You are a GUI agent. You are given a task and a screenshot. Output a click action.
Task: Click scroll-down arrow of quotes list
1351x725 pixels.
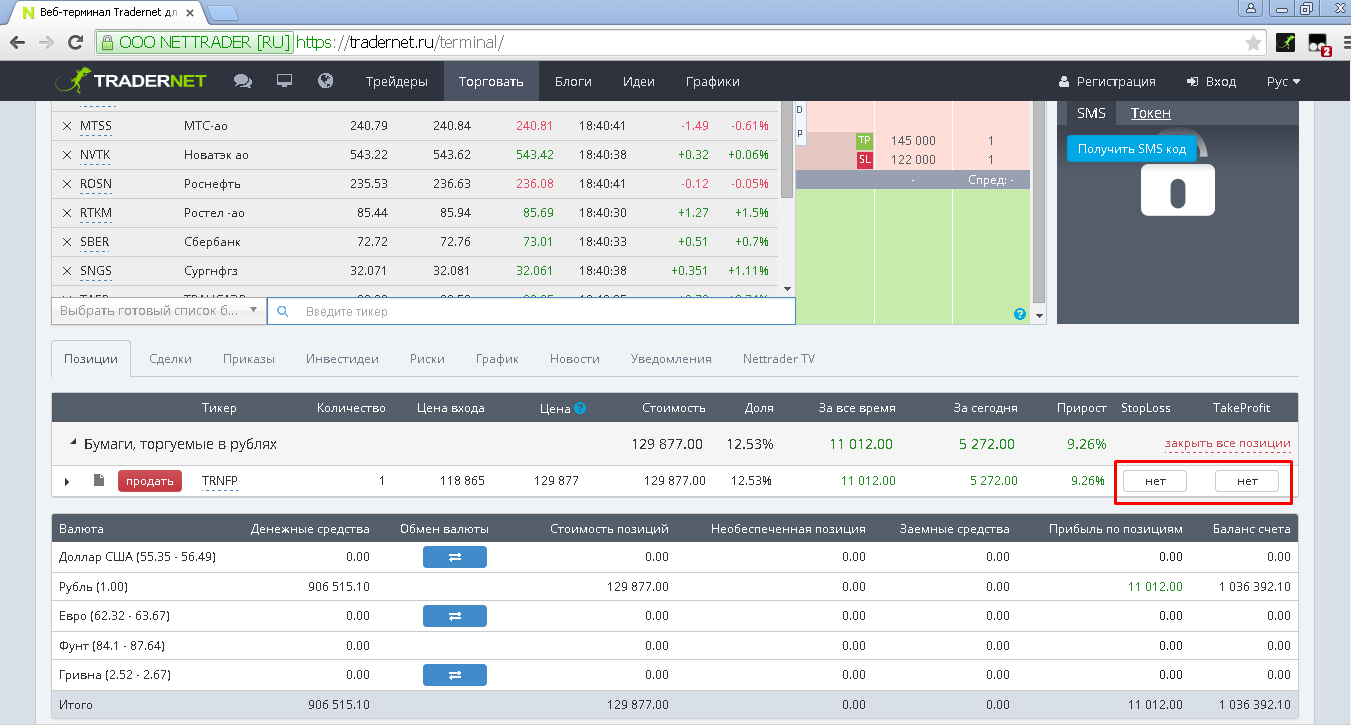pyautogui.click(x=787, y=288)
